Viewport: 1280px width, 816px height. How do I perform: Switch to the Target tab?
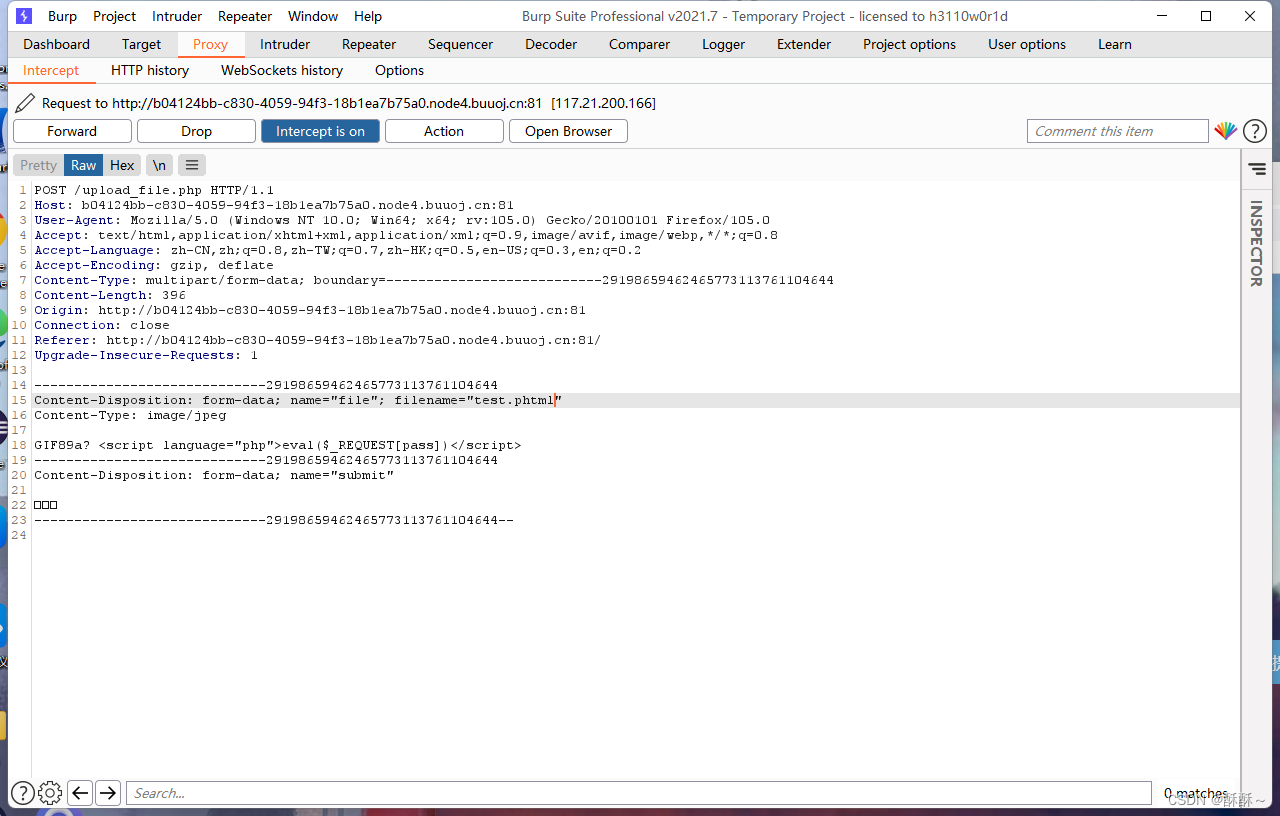pyautogui.click(x=141, y=44)
